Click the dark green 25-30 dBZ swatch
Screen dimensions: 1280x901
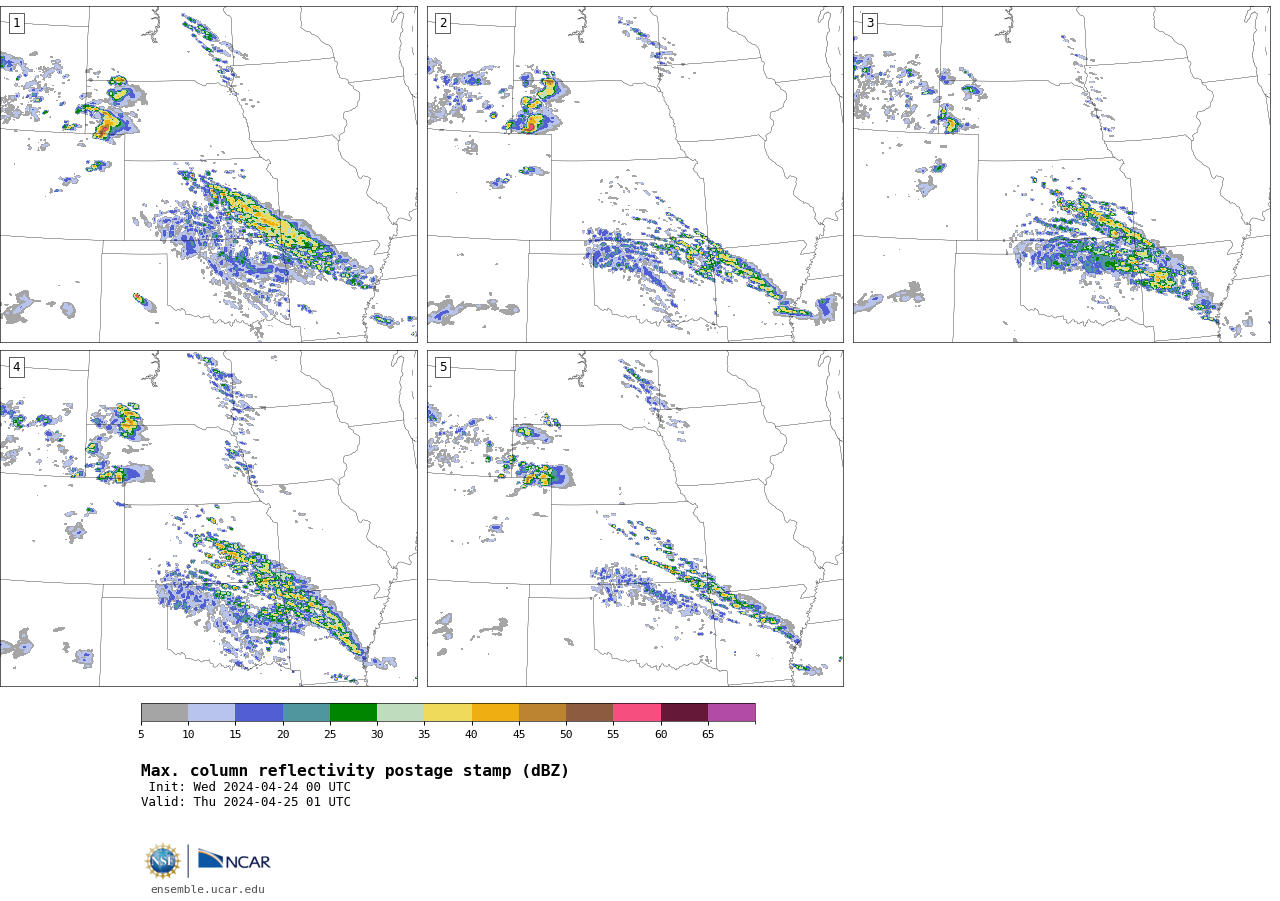(353, 713)
